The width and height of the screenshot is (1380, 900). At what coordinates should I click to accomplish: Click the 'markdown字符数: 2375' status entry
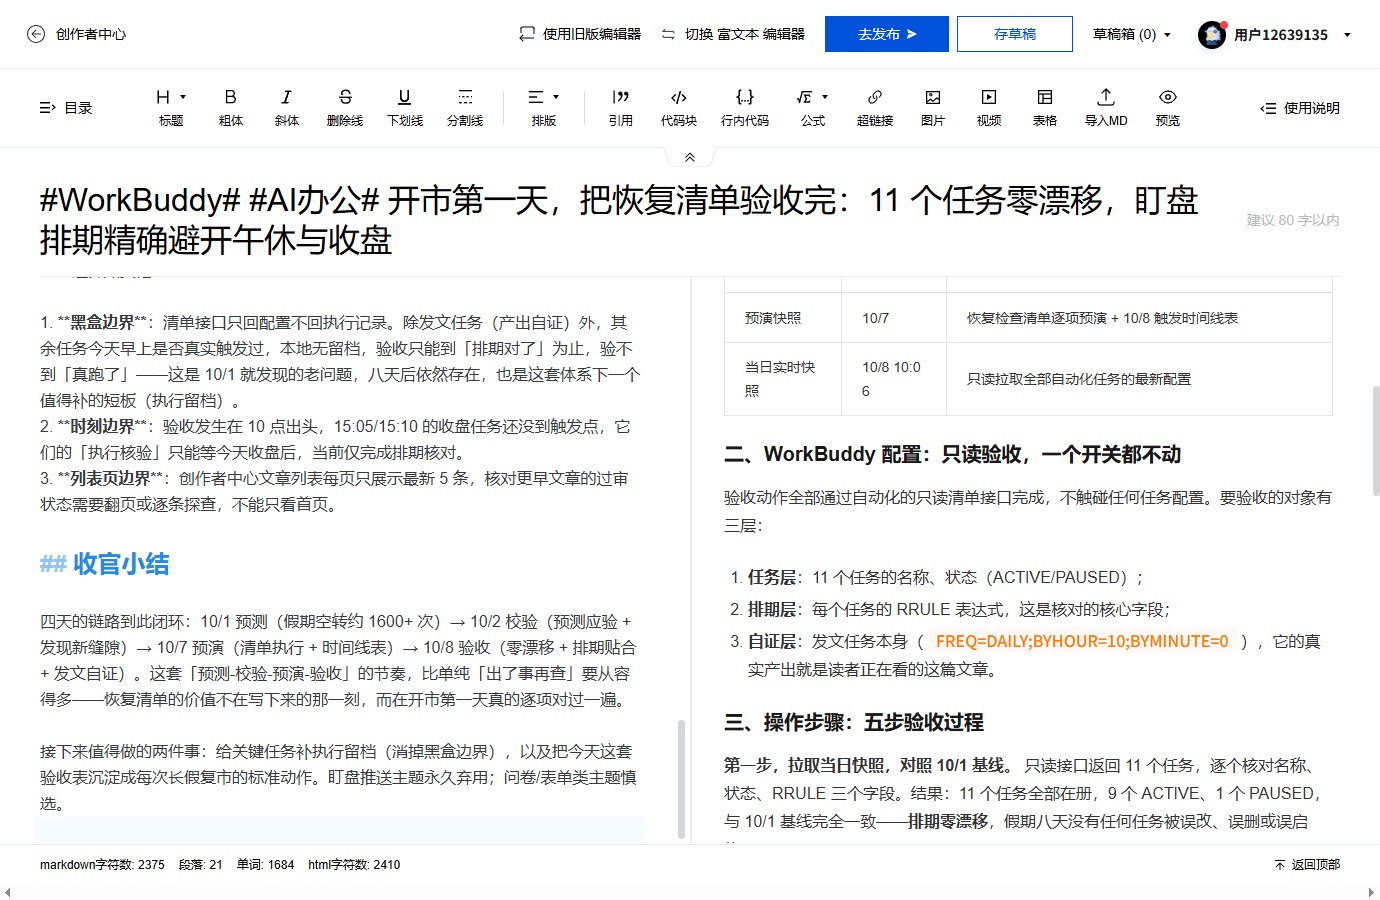[102, 865]
